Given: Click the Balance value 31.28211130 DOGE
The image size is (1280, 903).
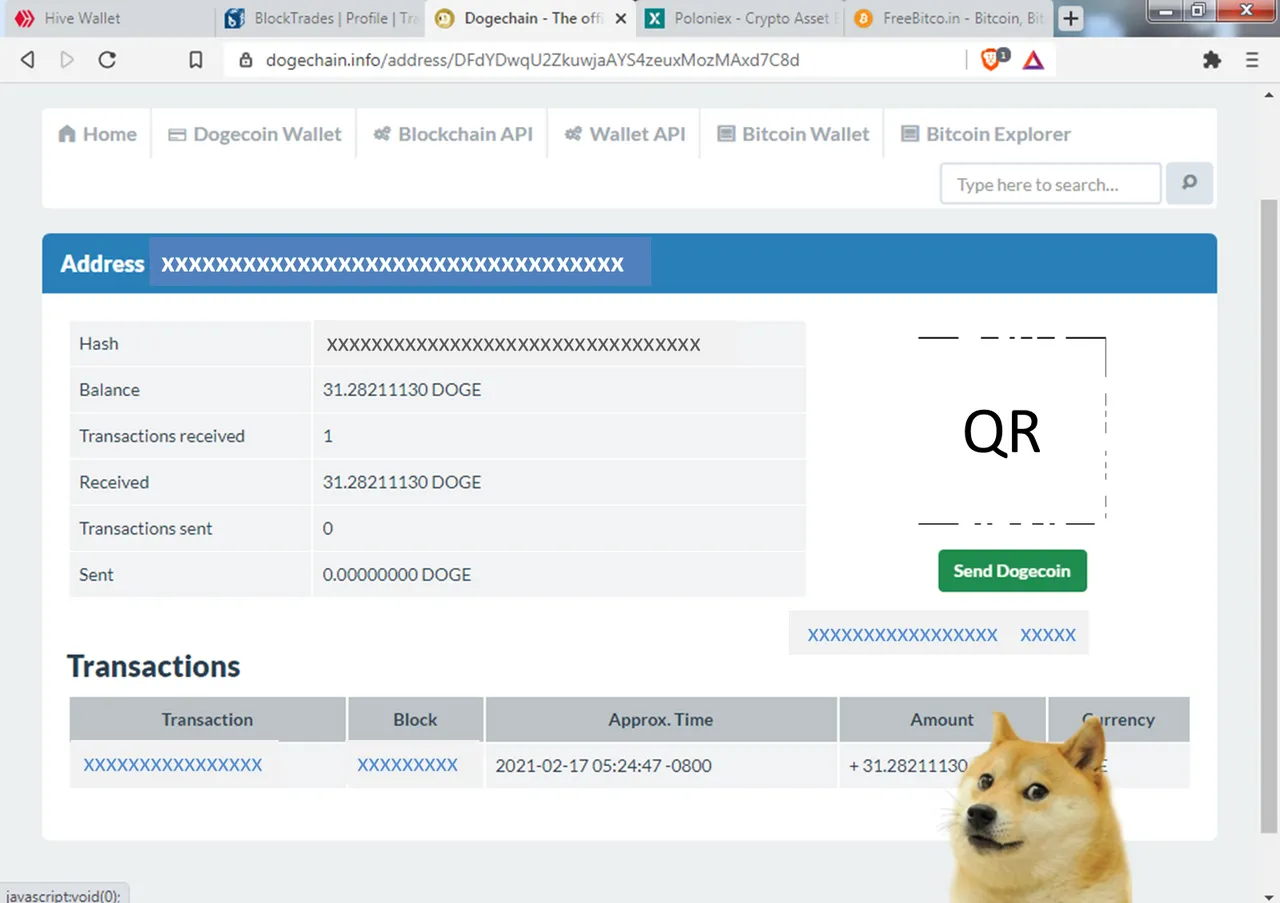Looking at the screenshot, I should tap(402, 390).
